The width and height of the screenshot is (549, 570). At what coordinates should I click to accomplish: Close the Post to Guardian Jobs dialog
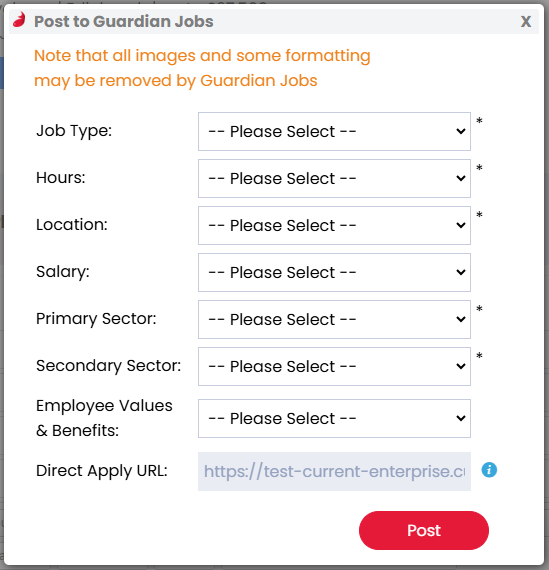526,21
